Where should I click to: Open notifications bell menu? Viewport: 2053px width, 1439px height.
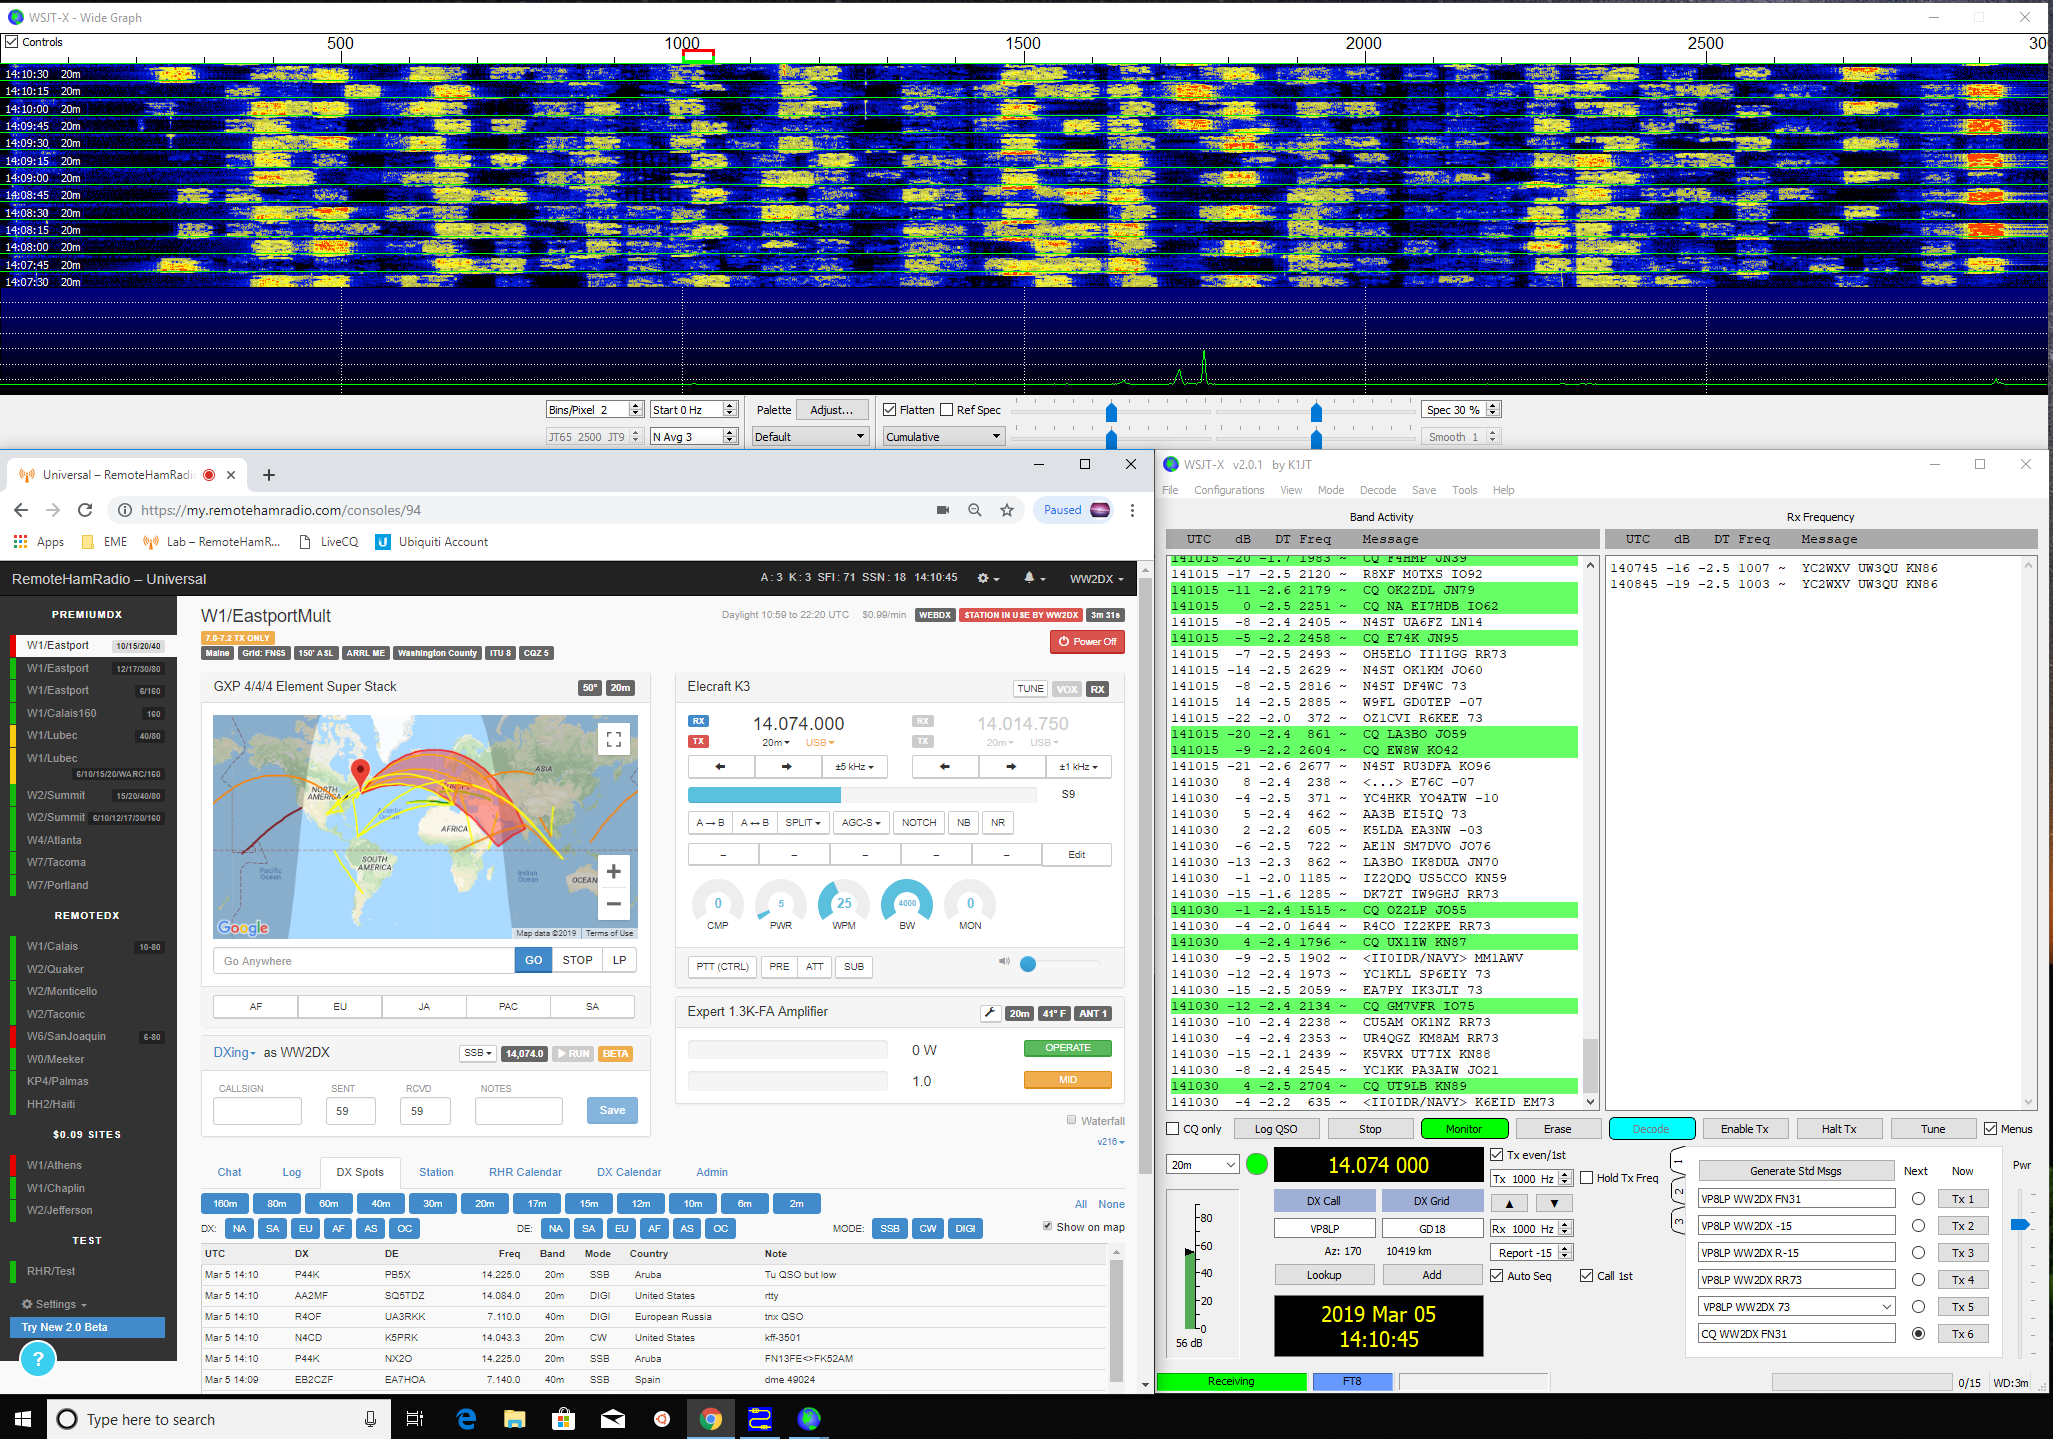click(x=1034, y=578)
